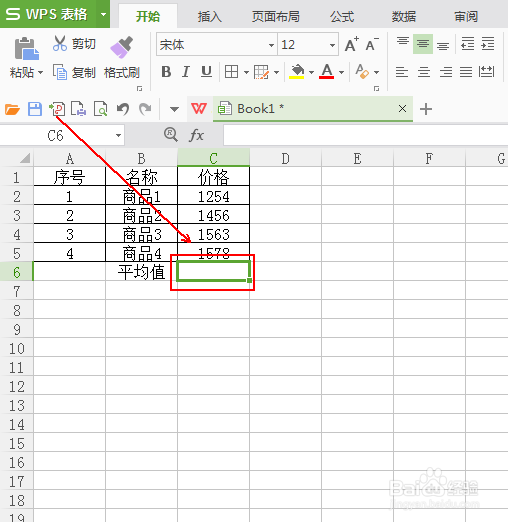Screen dimensions: 508x522
Task: Toggle center horizontal alignment
Action: coord(424,72)
